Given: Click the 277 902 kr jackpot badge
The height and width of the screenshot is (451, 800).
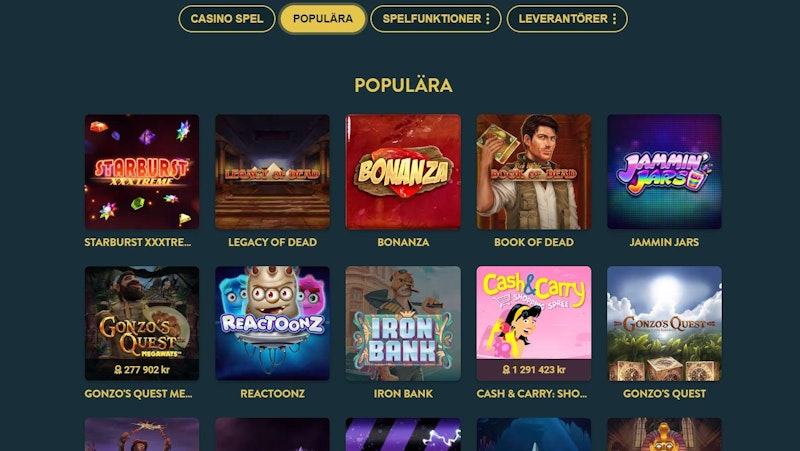Looking at the screenshot, I should tap(142, 369).
